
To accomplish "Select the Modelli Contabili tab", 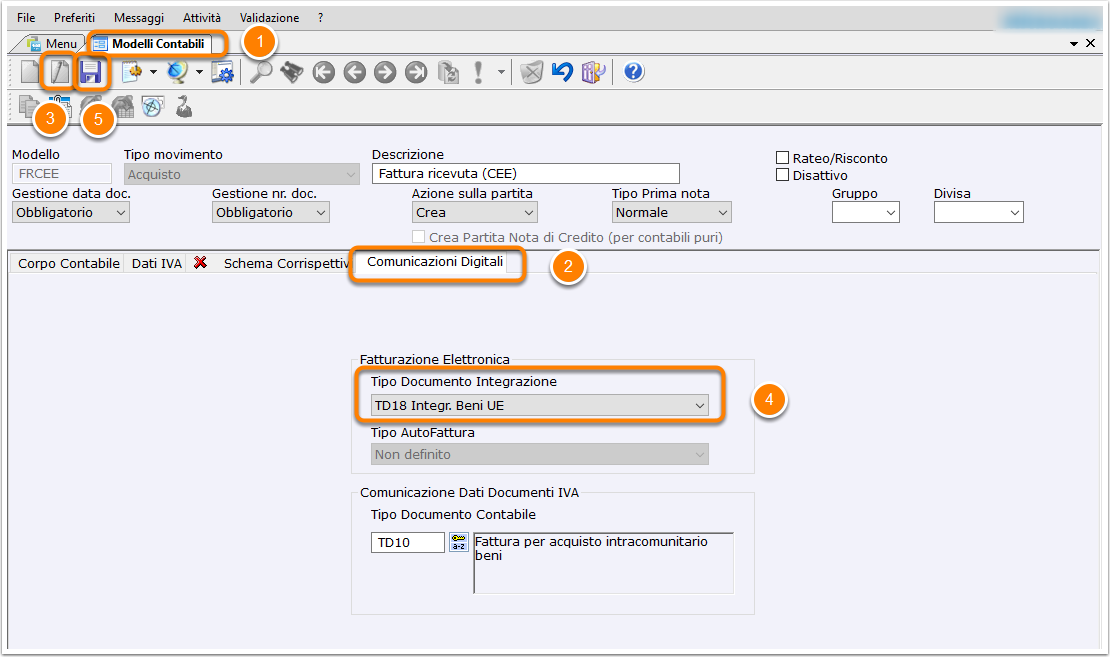I will (150, 44).
